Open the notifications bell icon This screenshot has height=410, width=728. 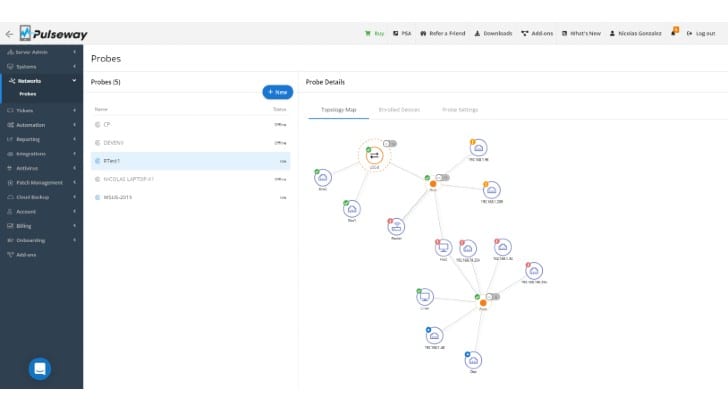tap(674, 32)
